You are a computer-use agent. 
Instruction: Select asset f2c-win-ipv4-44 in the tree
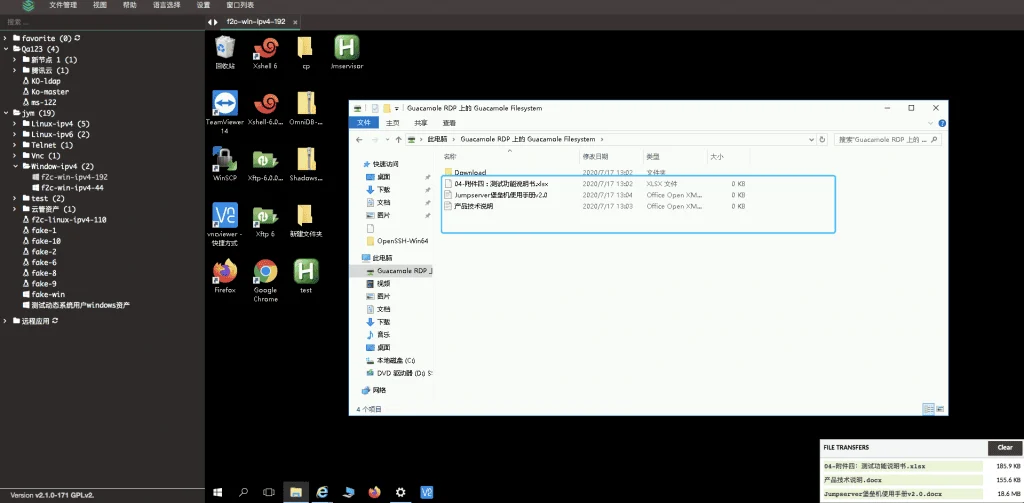(72, 187)
